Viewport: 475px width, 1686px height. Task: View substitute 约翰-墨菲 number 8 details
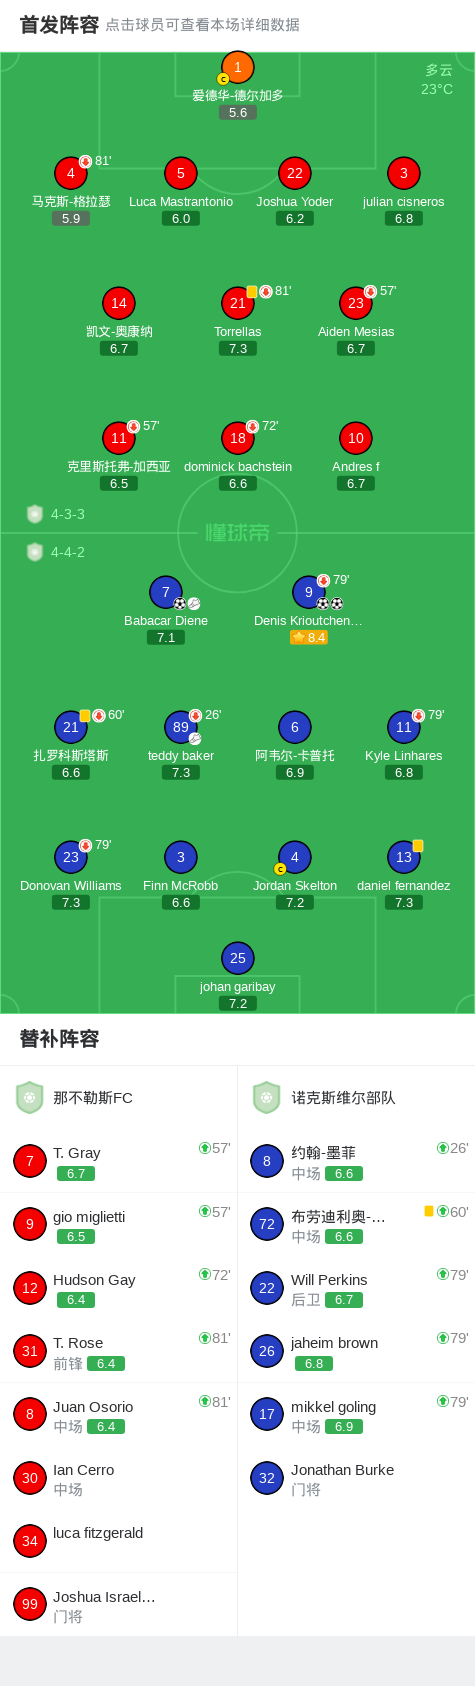coord(356,1161)
